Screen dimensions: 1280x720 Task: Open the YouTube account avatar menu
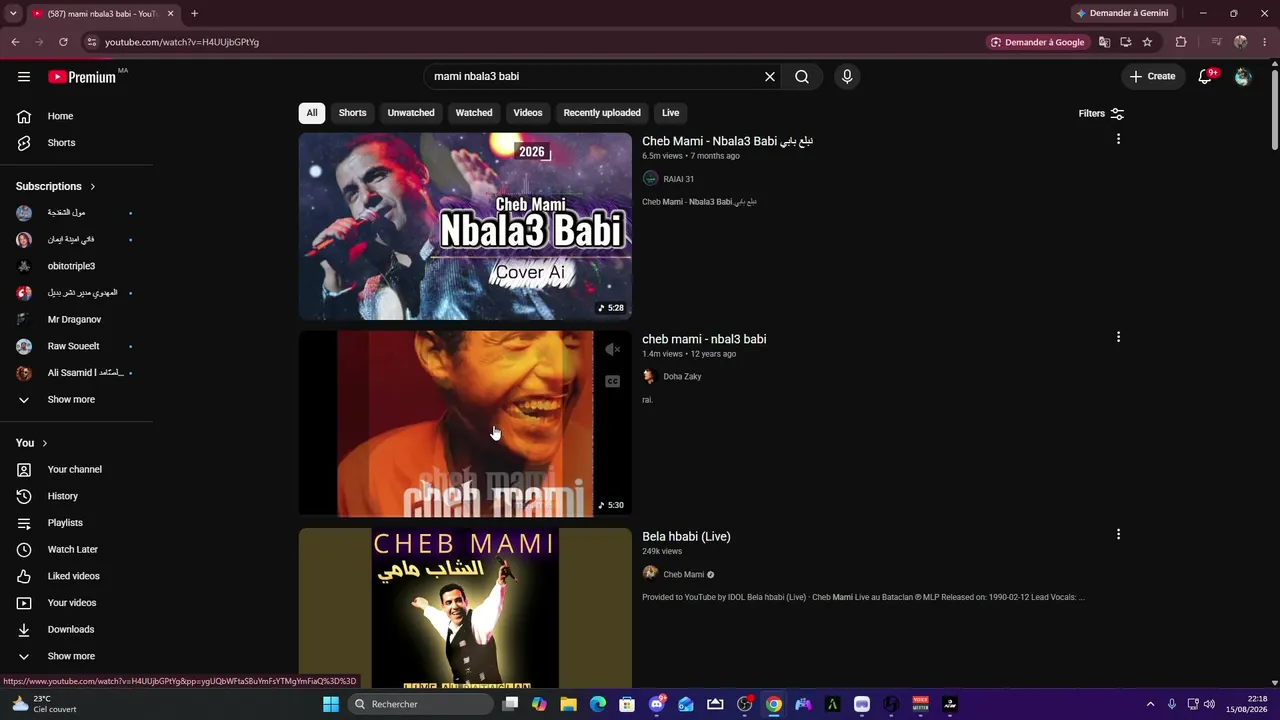coord(1243,76)
